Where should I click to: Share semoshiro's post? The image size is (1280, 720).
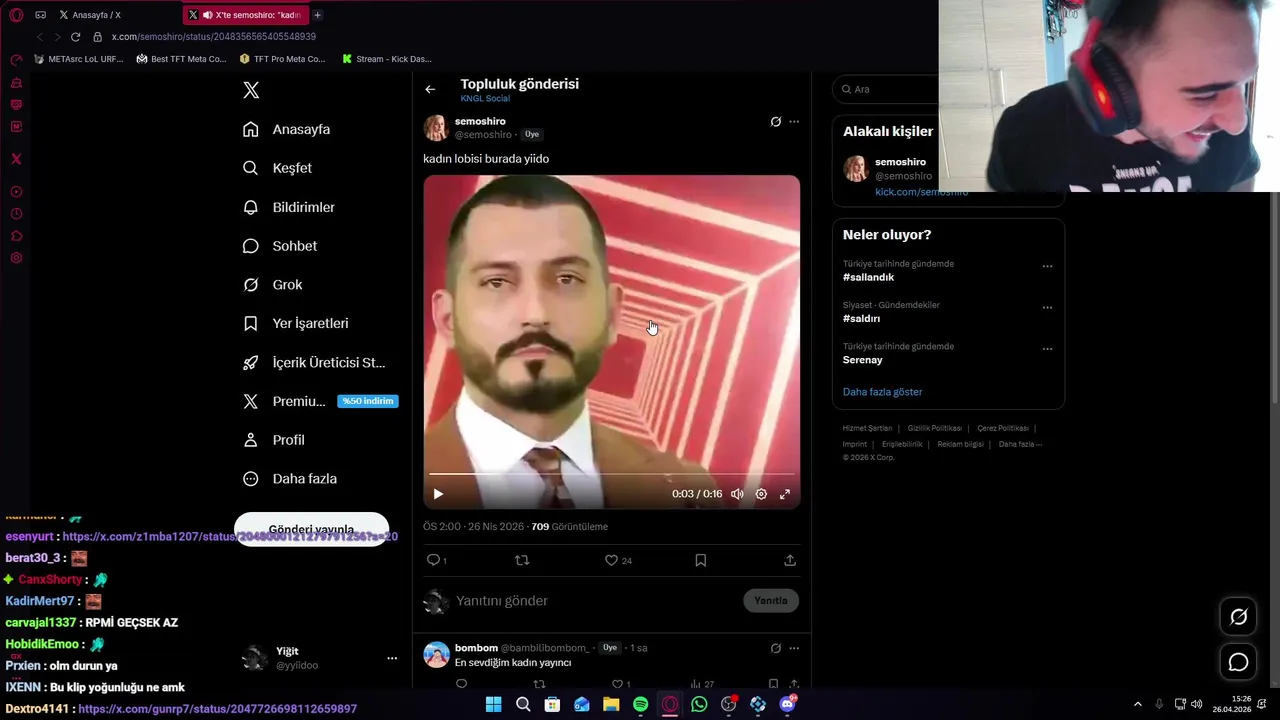[x=790, y=560]
